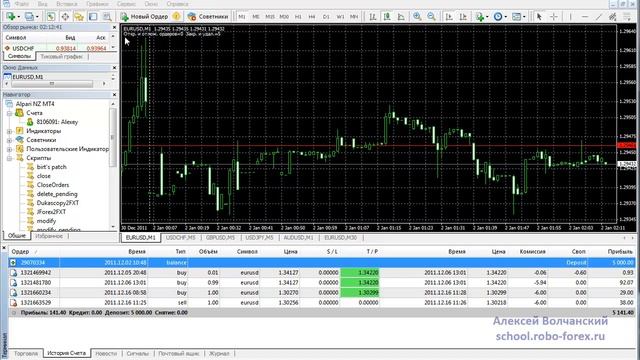Toggle the Terminal window toolbar icon
Image resolution: width=640 pixels, height=360 pixels.
pos(93,17)
